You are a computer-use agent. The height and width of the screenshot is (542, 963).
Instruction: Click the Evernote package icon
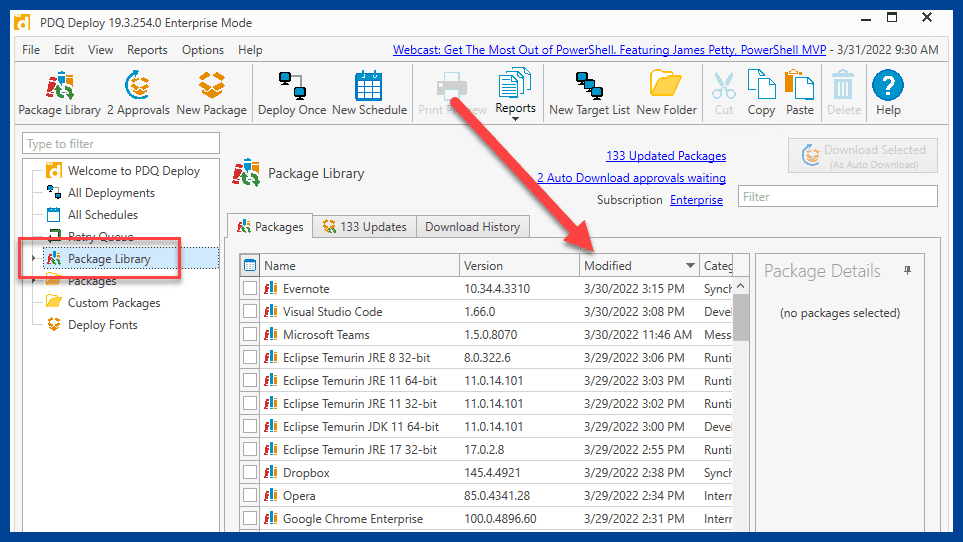(270, 288)
